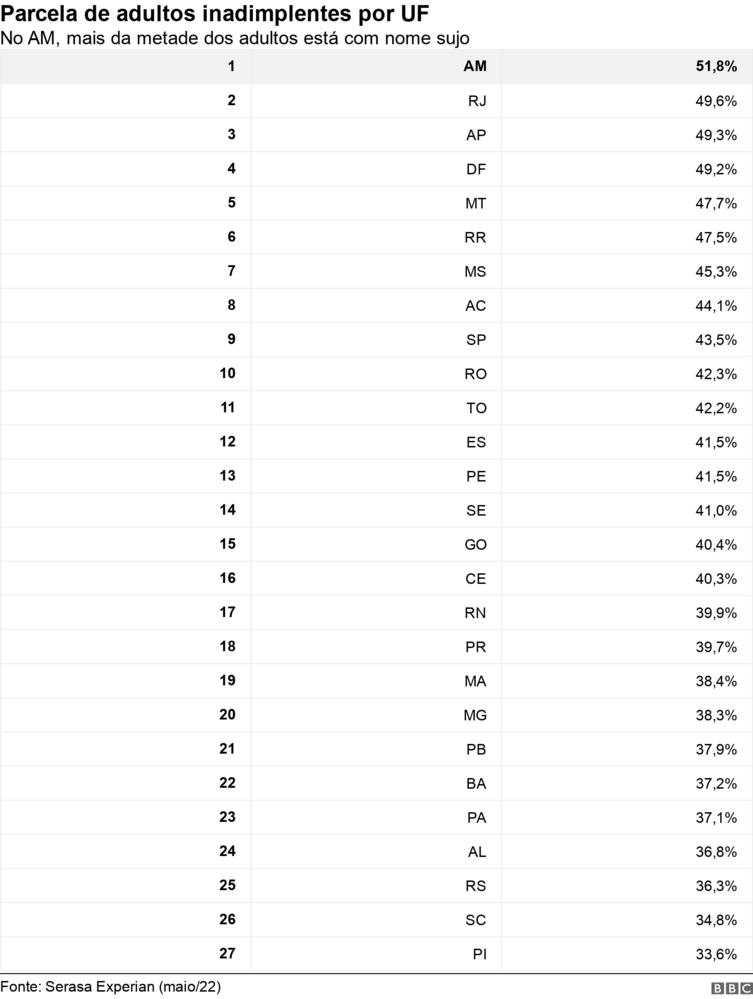
Task: Select the MG state cell
Action: point(475,714)
